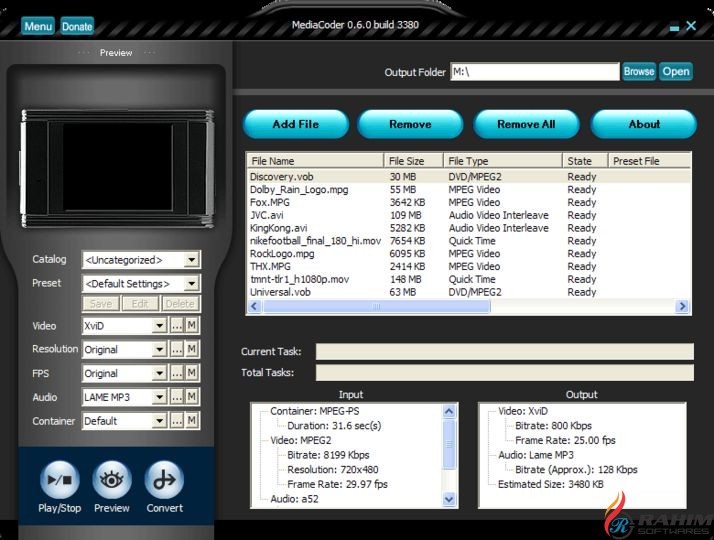Click the eye-shaped Preview icon

tap(112, 481)
